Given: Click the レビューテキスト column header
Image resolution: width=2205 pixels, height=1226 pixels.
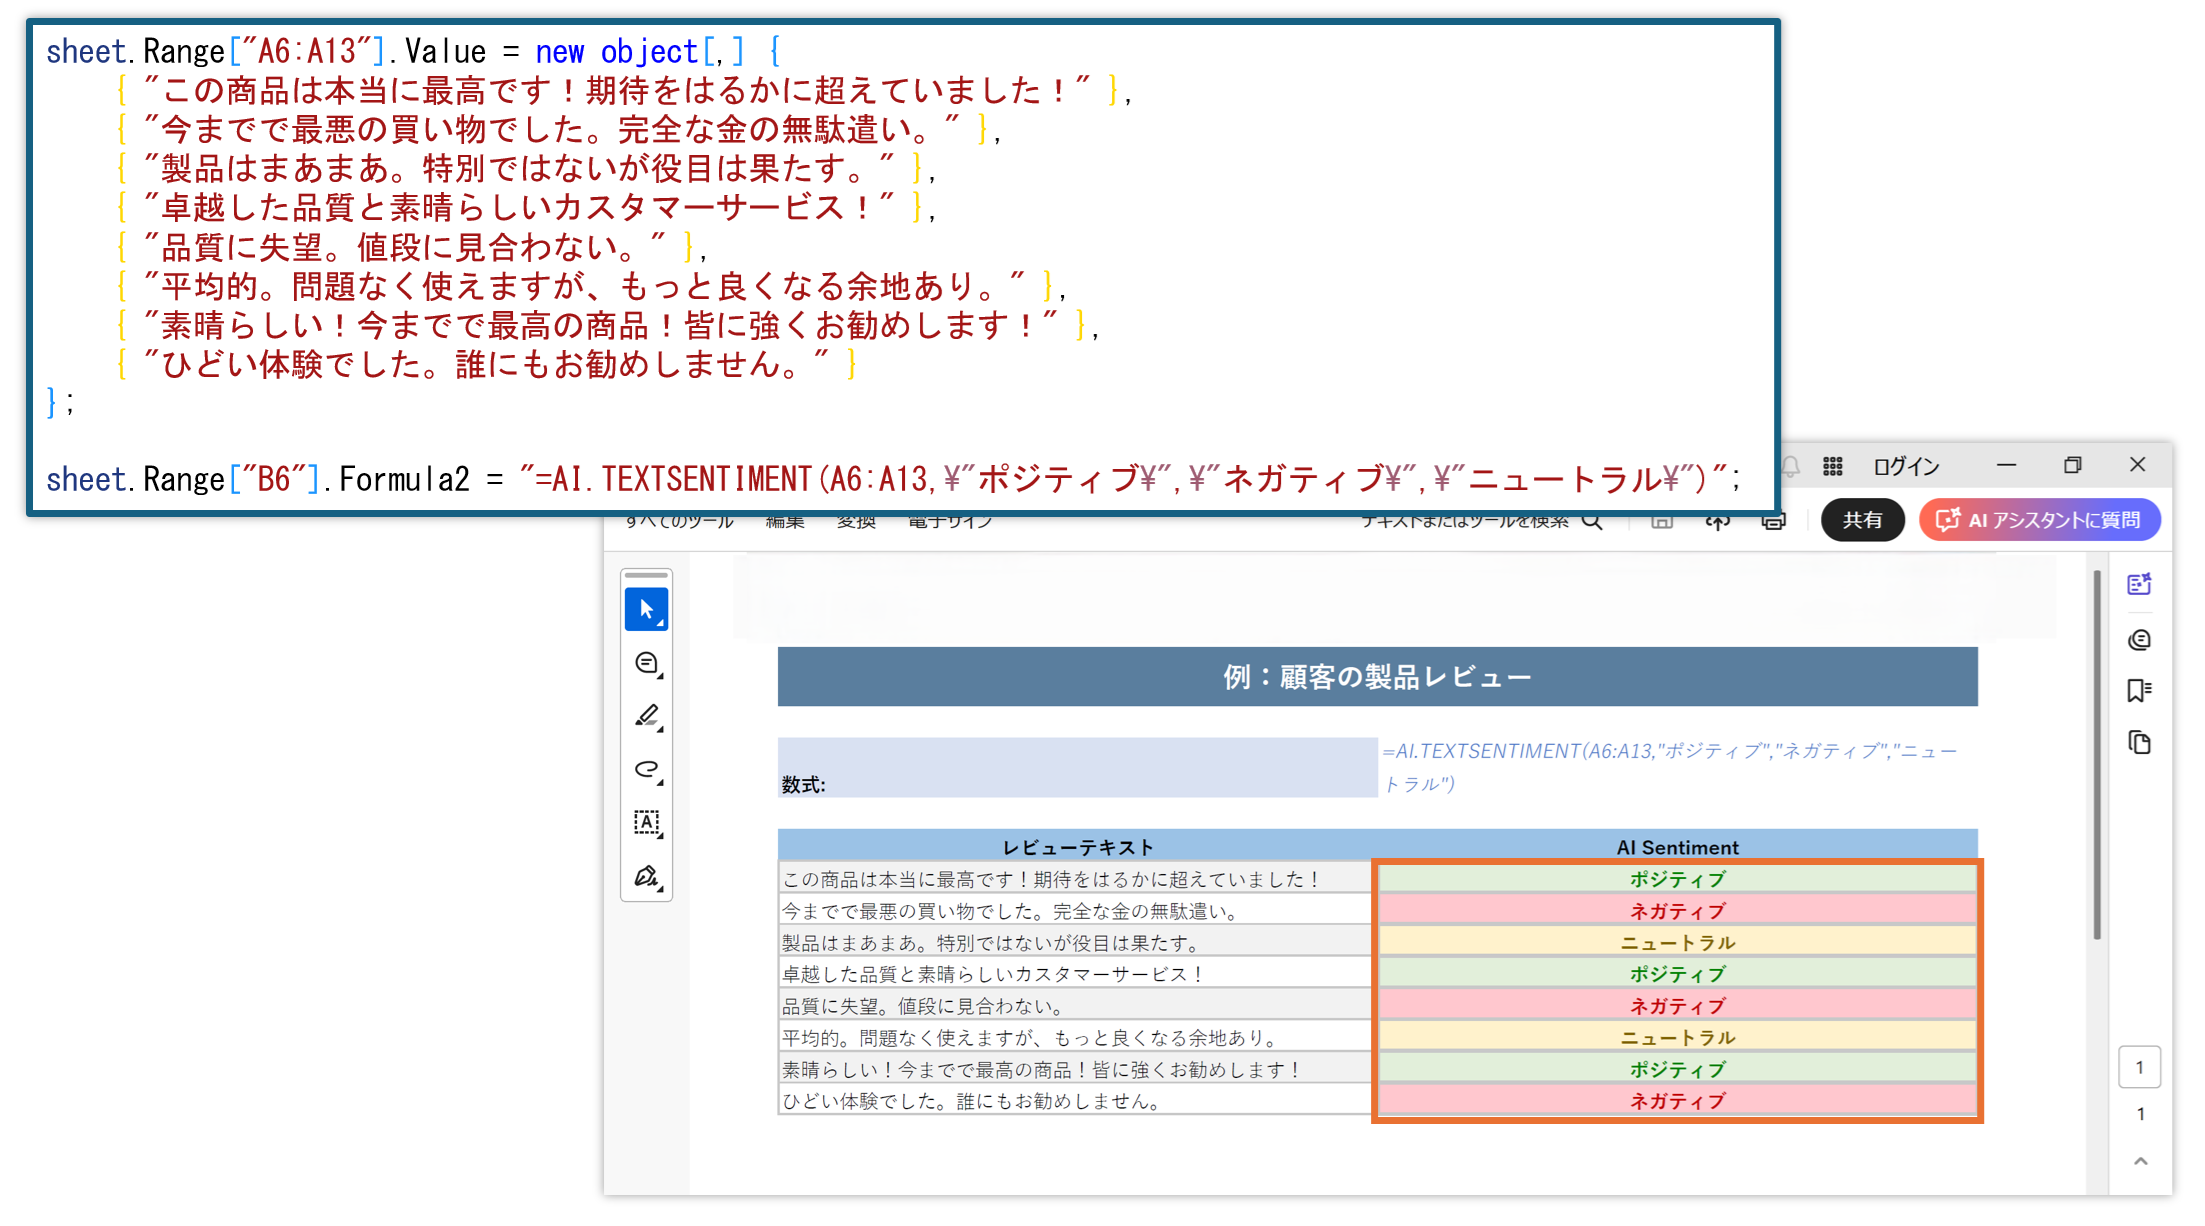Looking at the screenshot, I should click(x=1078, y=847).
